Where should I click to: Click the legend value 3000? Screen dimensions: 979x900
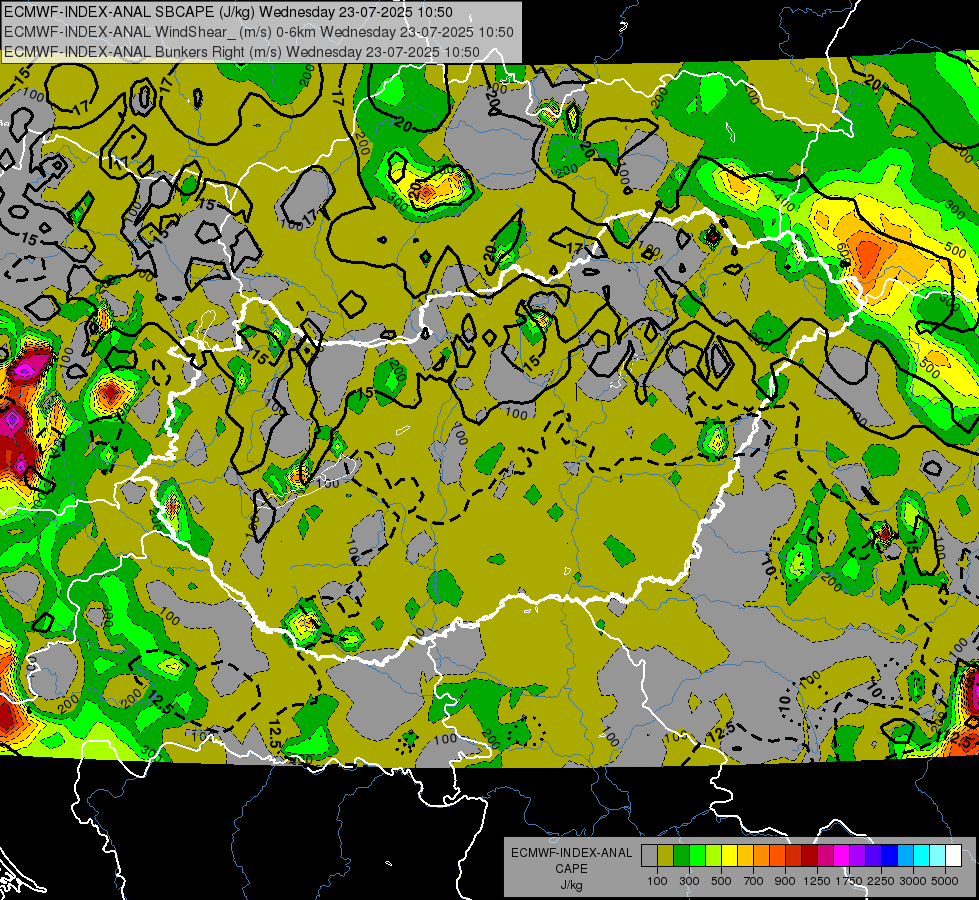tap(913, 881)
